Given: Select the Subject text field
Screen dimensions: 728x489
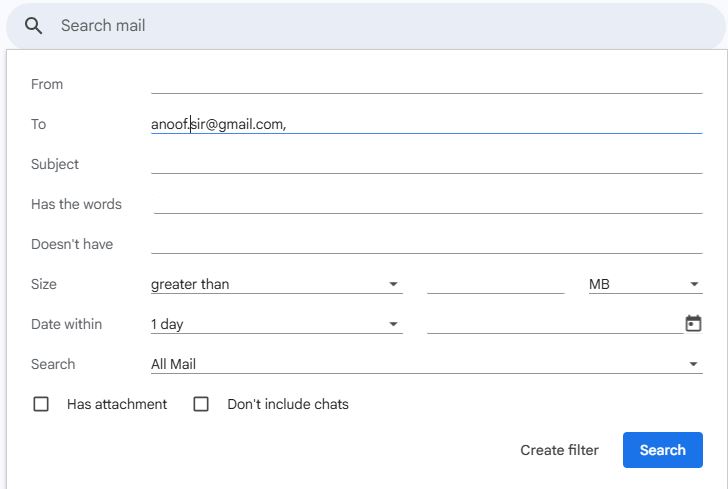Looking at the screenshot, I should click(x=426, y=163).
